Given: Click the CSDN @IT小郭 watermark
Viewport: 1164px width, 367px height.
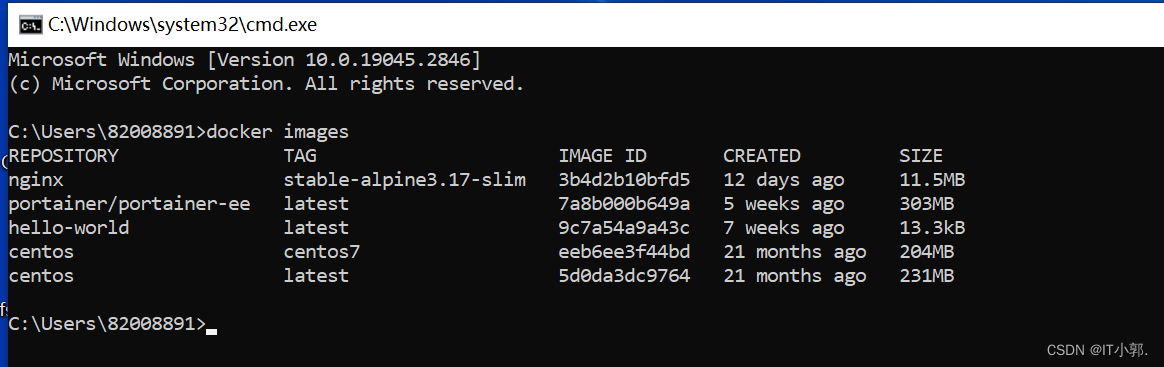Looking at the screenshot, I should click(x=1096, y=349).
